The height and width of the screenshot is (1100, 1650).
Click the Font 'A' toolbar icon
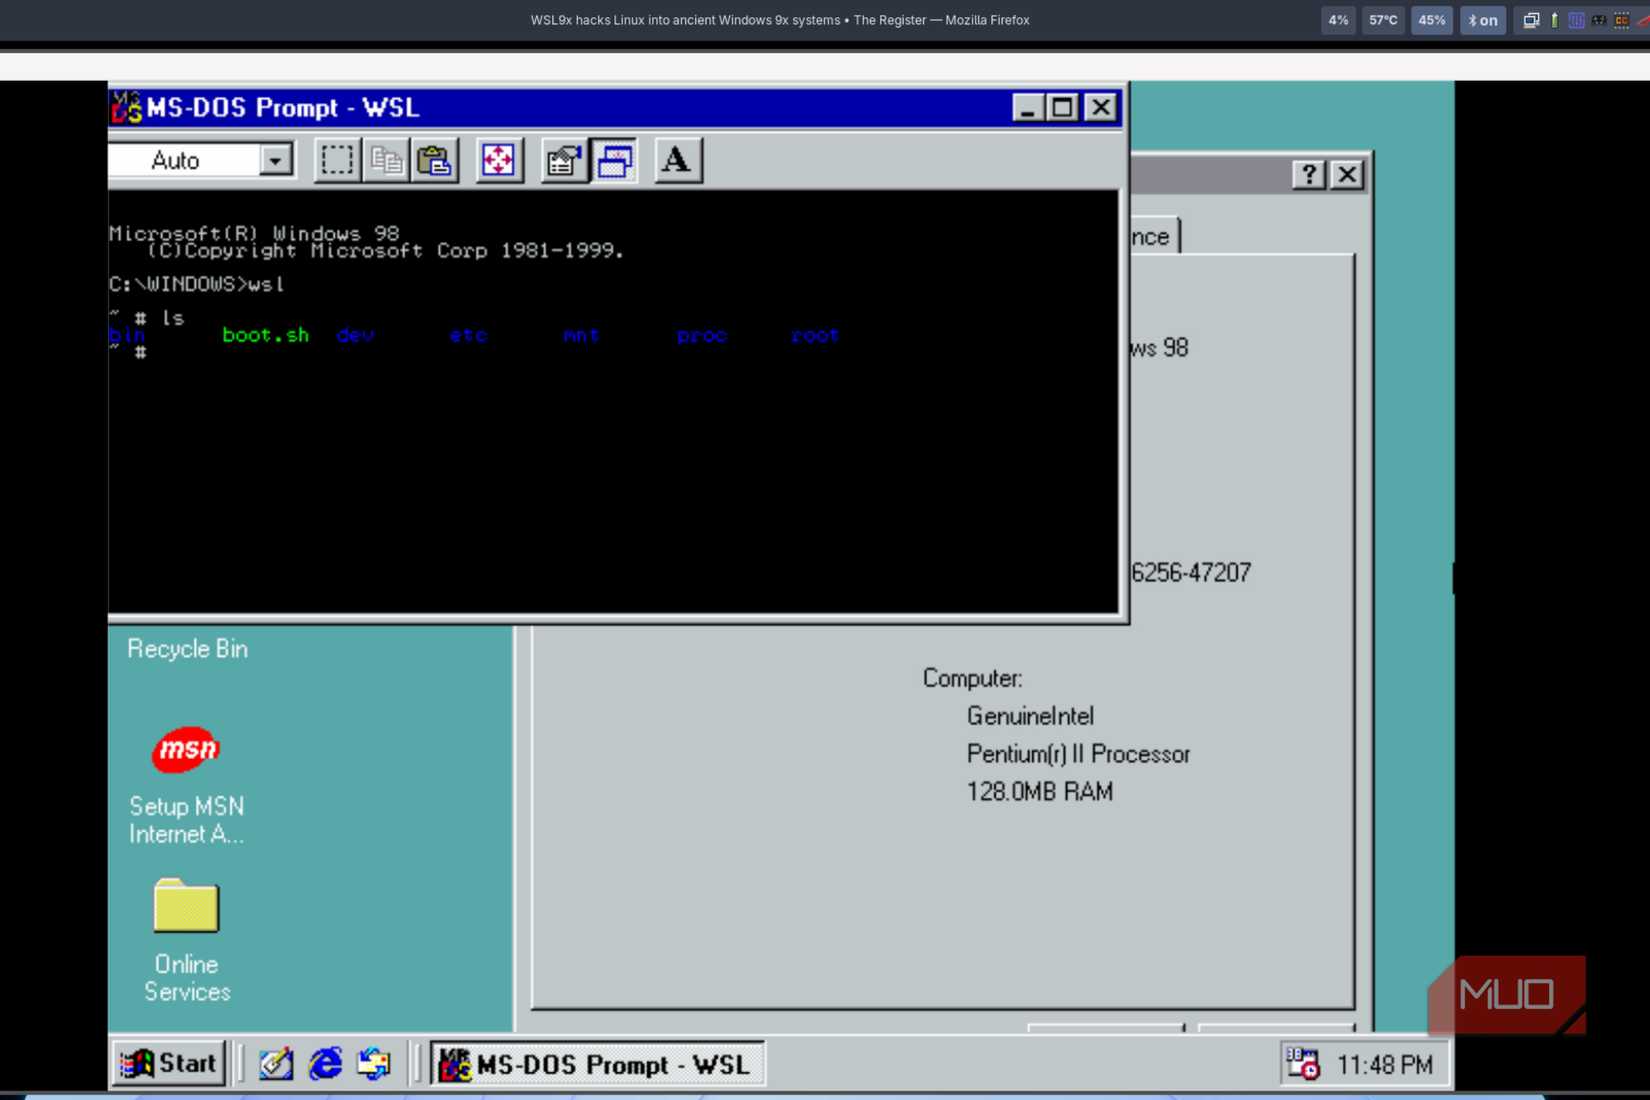677,160
